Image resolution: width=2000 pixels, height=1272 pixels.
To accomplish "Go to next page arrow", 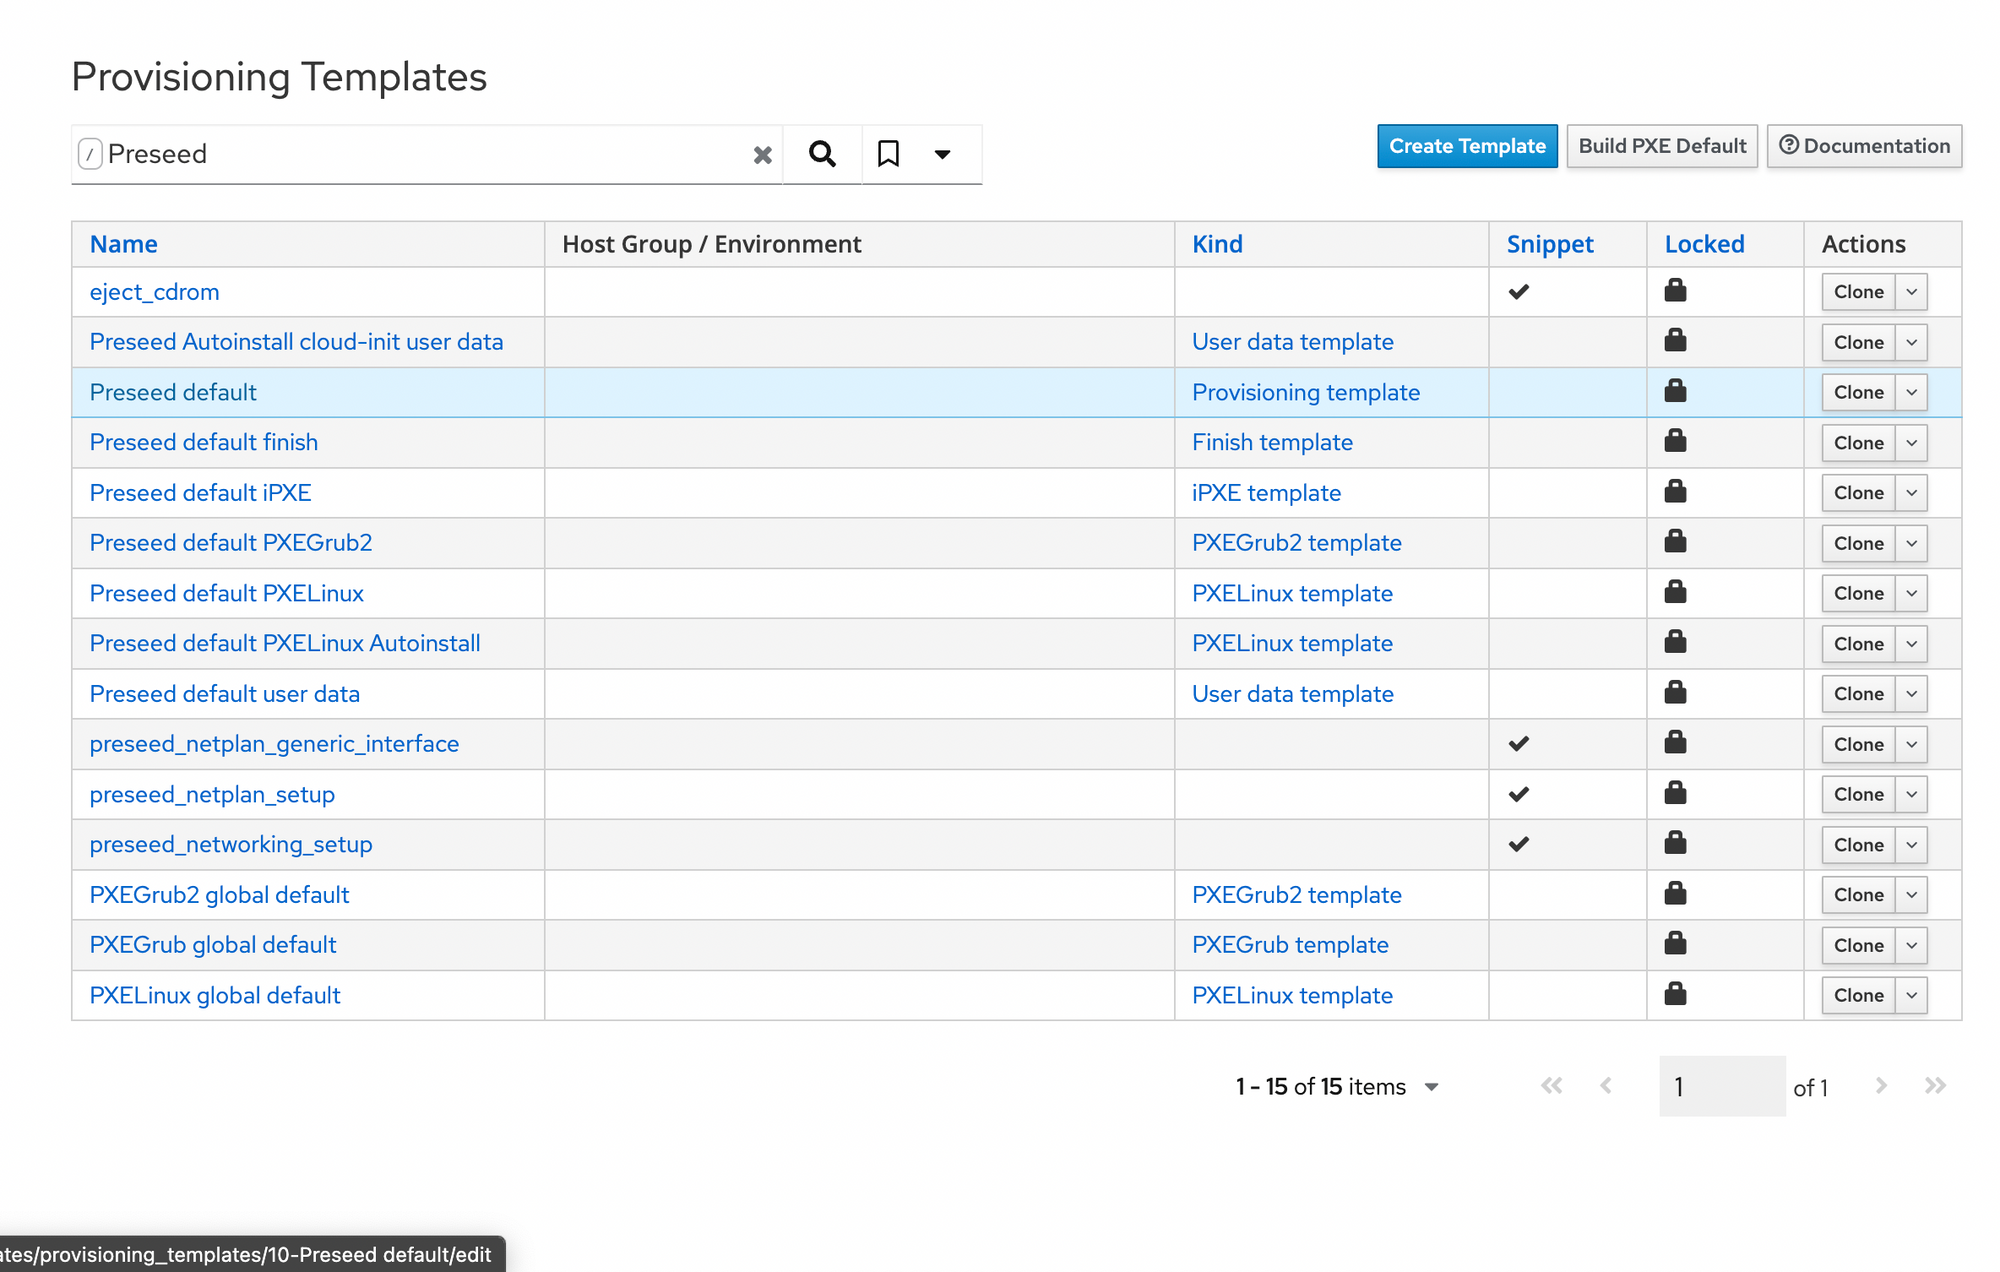I will tap(1881, 1086).
